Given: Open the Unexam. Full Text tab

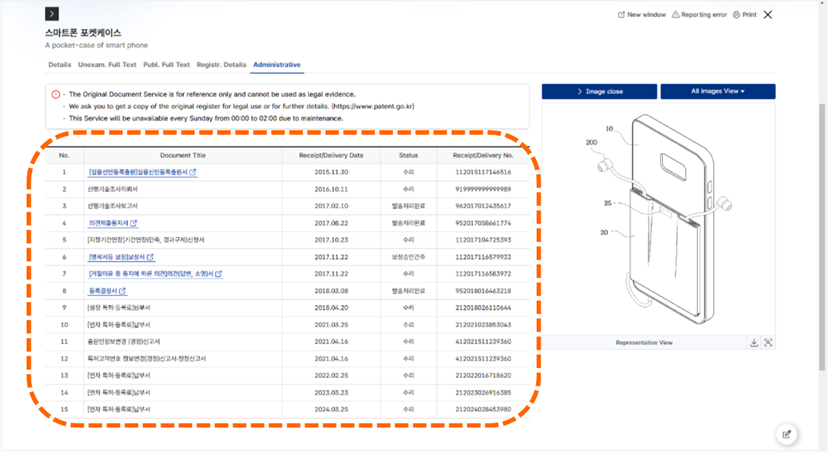Looking at the screenshot, I should [x=106, y=64].
